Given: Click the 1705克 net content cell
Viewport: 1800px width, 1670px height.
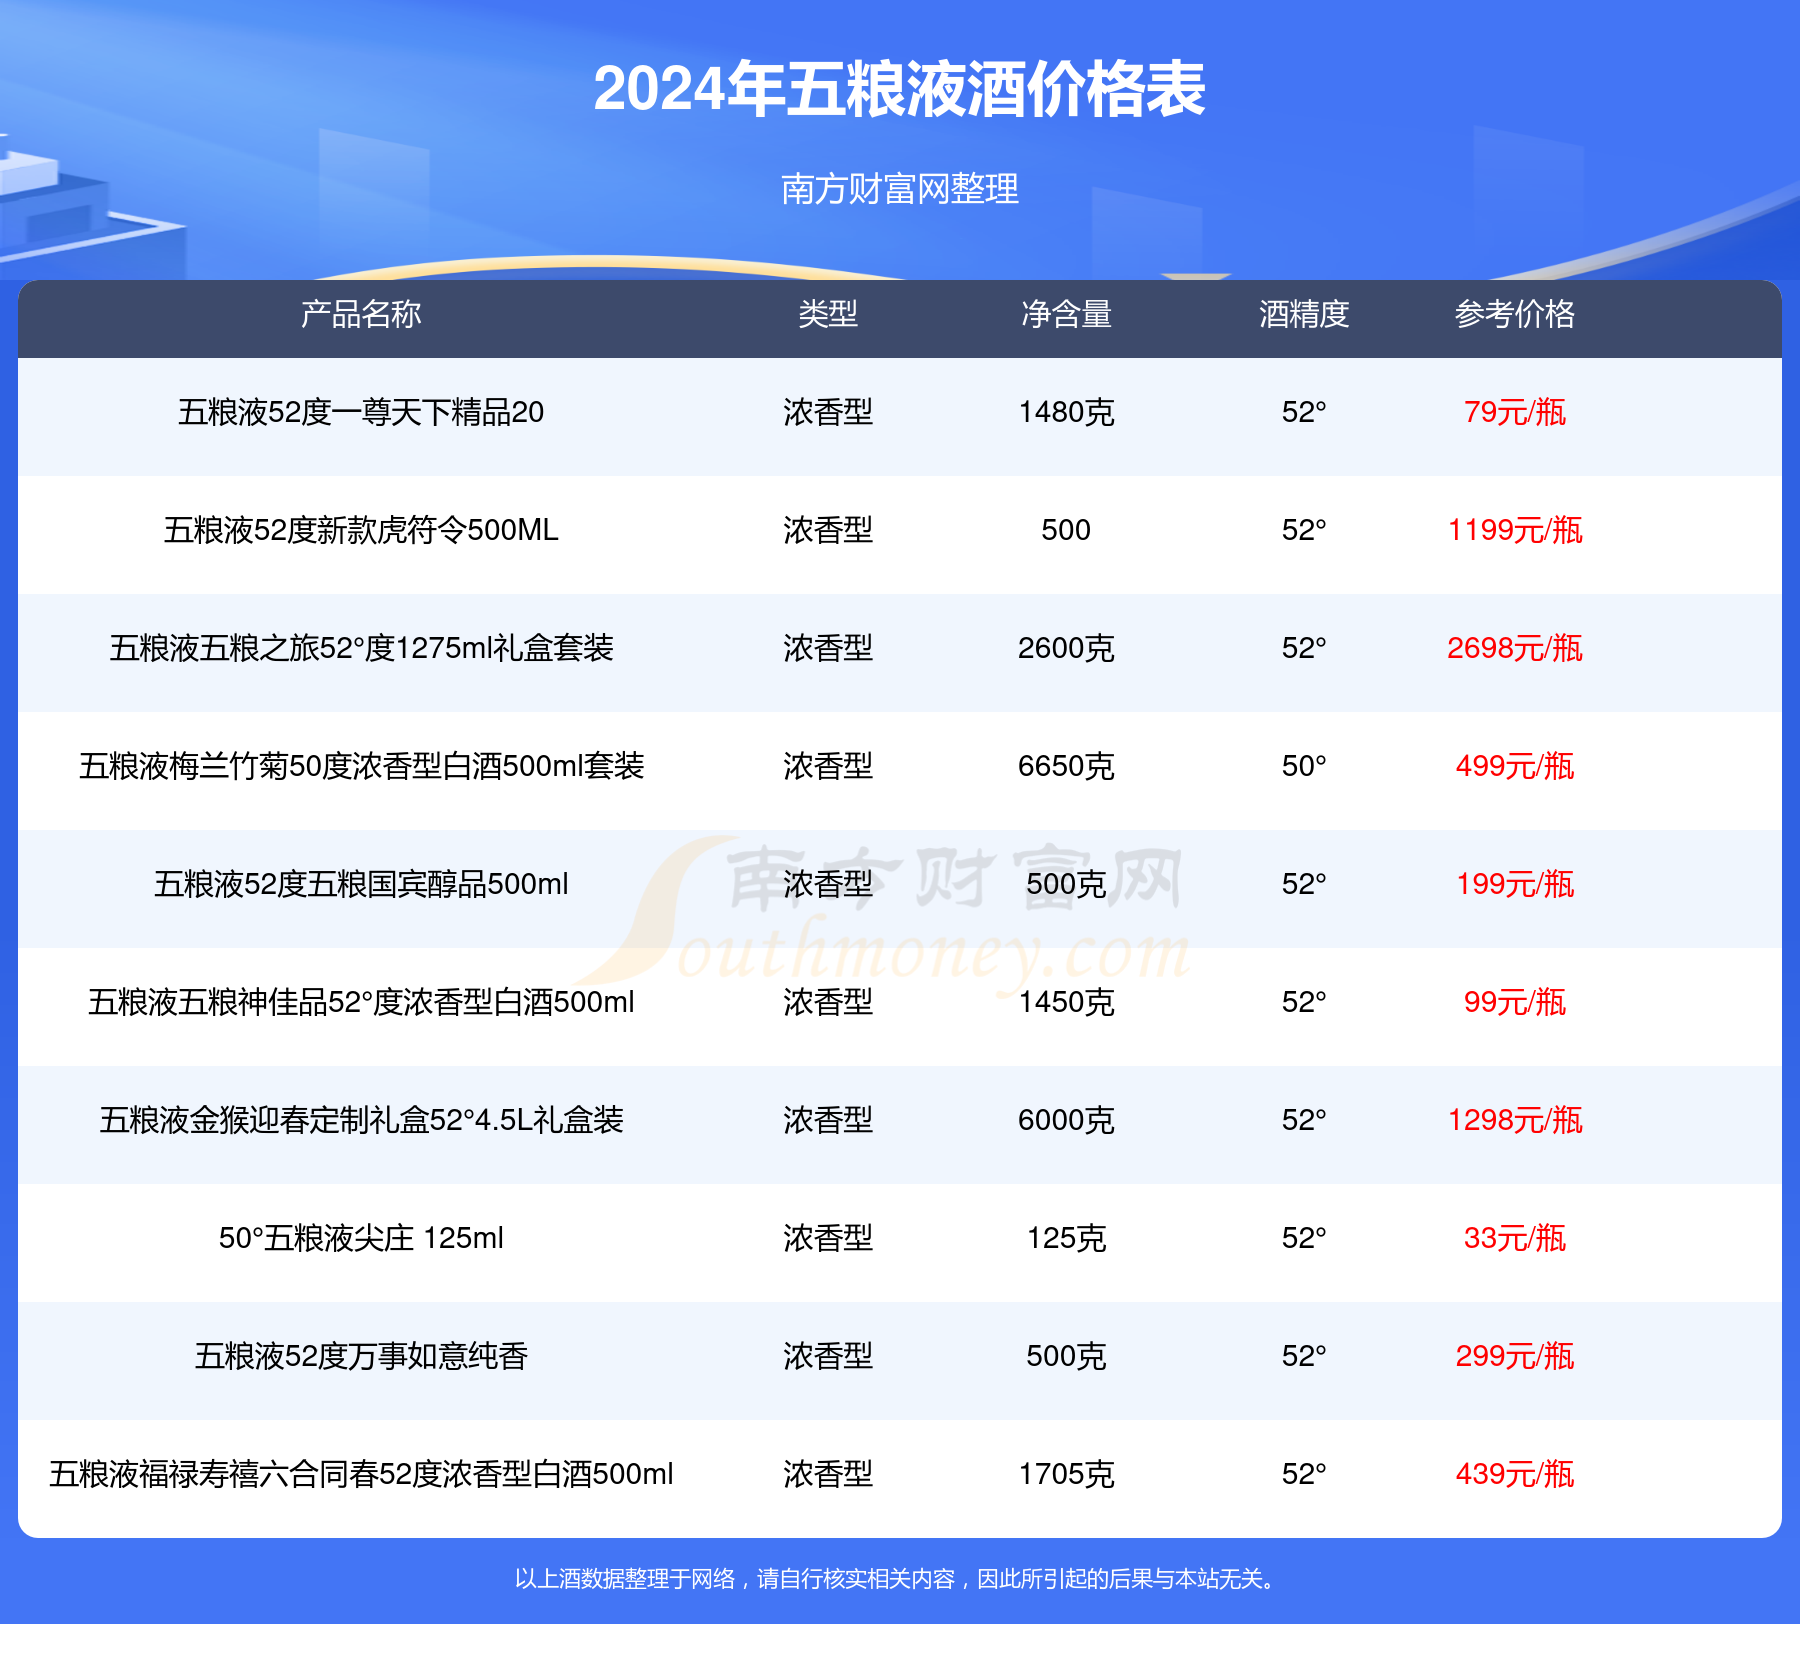Looking at the screenshot, I should point(1066,1474).
